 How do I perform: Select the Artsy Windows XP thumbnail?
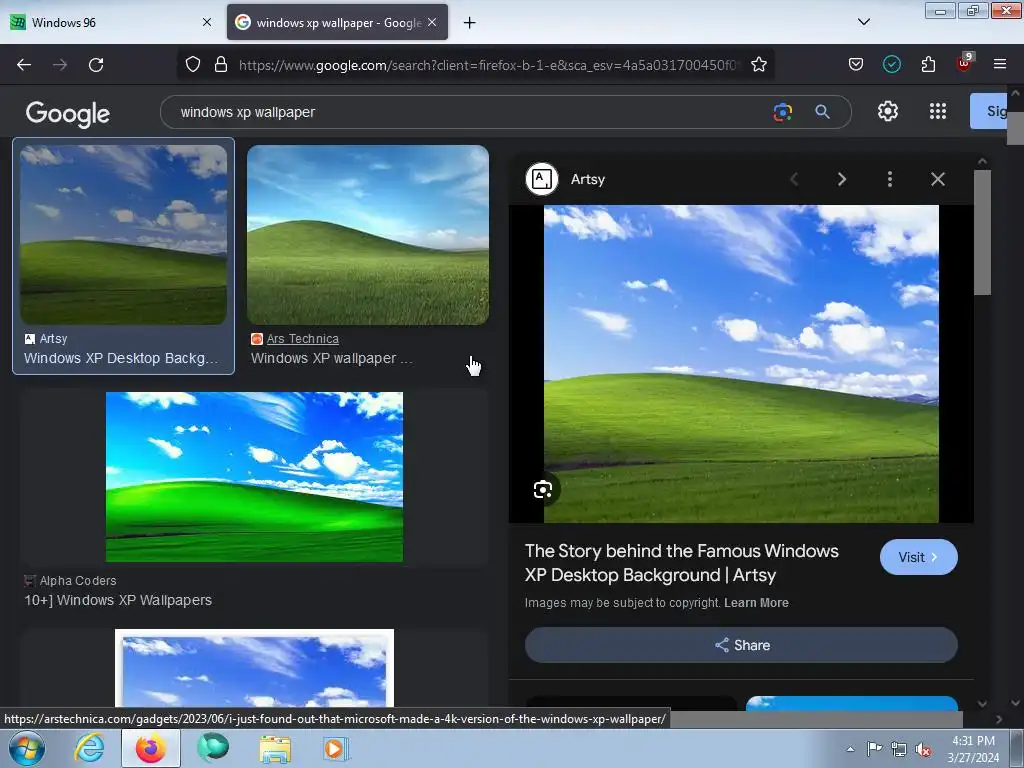(x=123, y=235)
